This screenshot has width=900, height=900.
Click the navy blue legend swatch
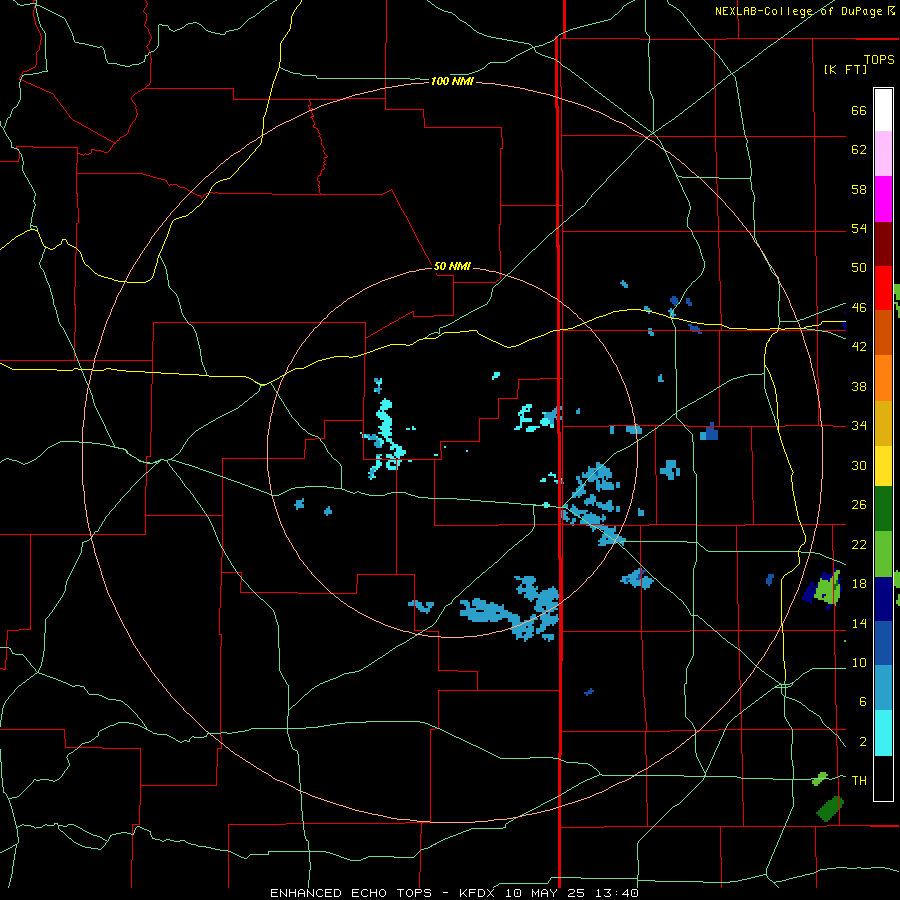click(883, 599)
